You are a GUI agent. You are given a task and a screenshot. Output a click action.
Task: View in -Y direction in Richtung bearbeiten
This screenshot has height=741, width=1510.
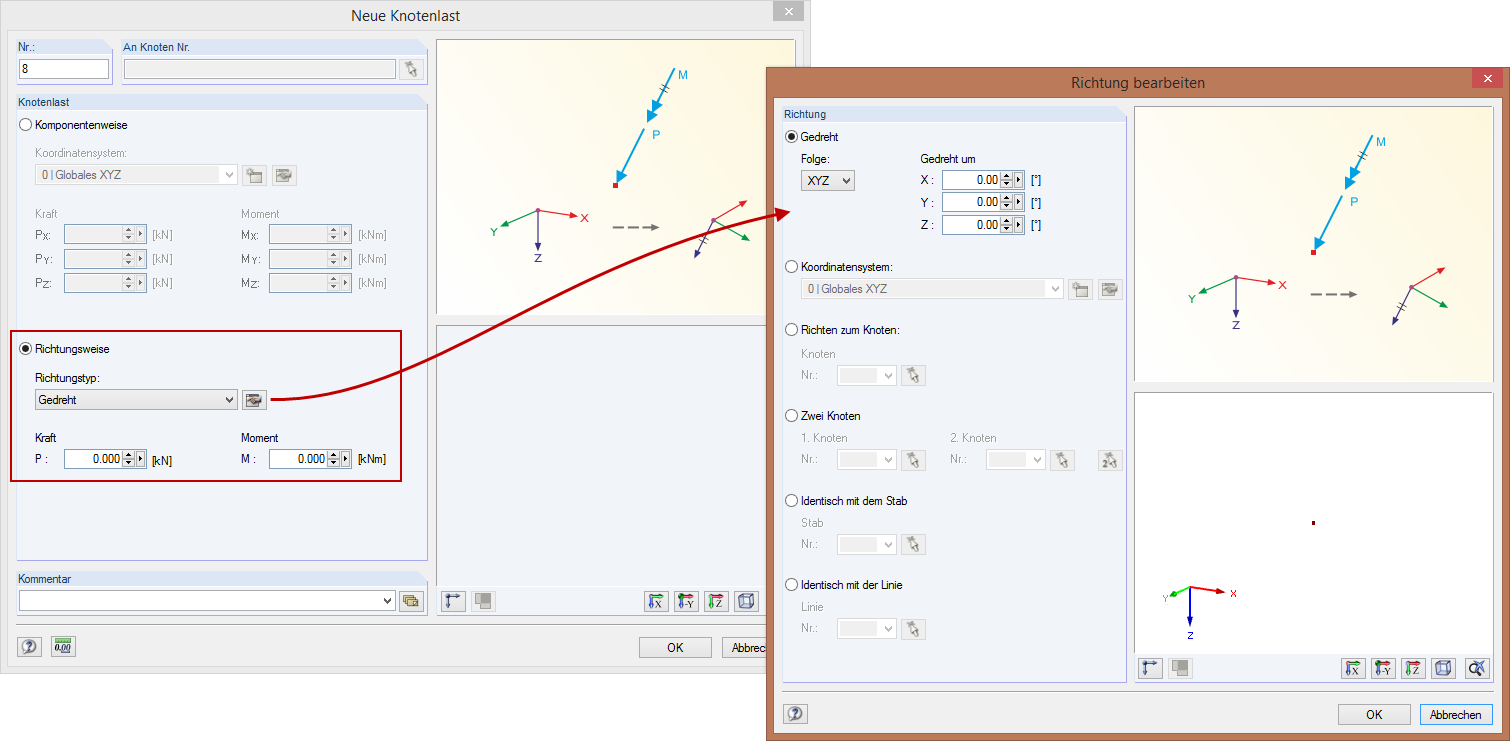(1383, 668)
